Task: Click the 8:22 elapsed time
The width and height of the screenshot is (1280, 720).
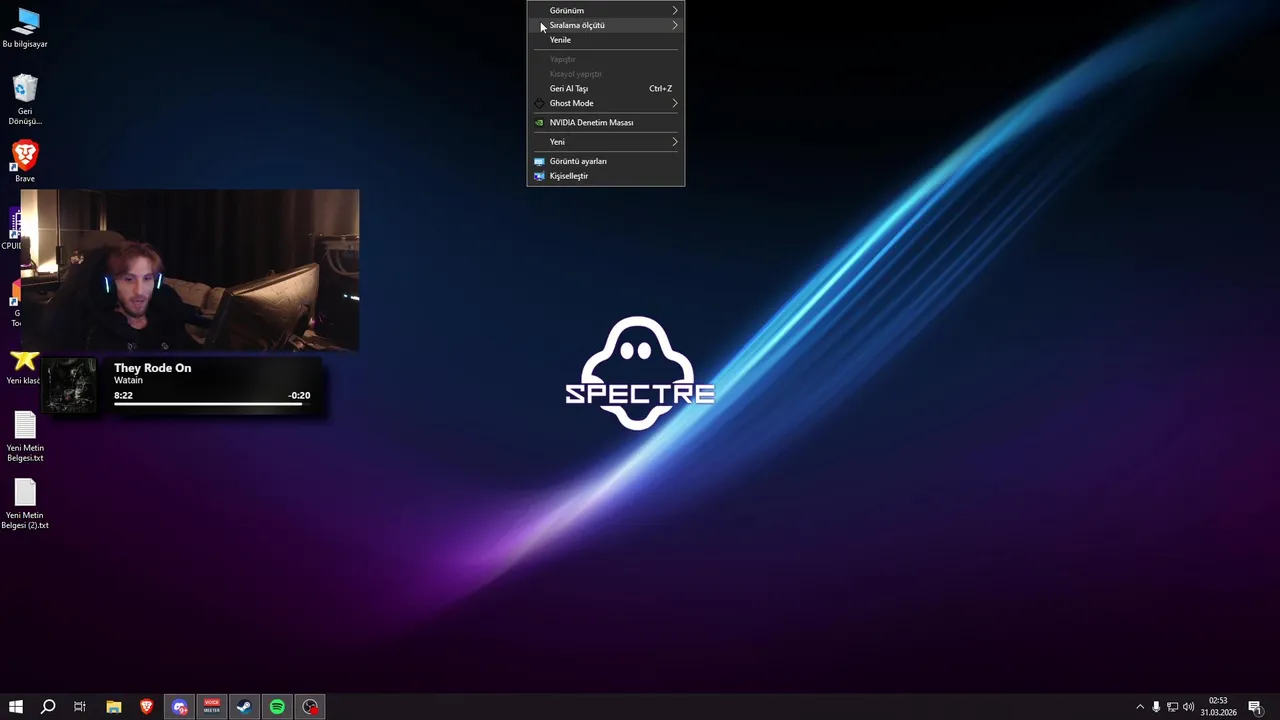Action: (123, 395)
